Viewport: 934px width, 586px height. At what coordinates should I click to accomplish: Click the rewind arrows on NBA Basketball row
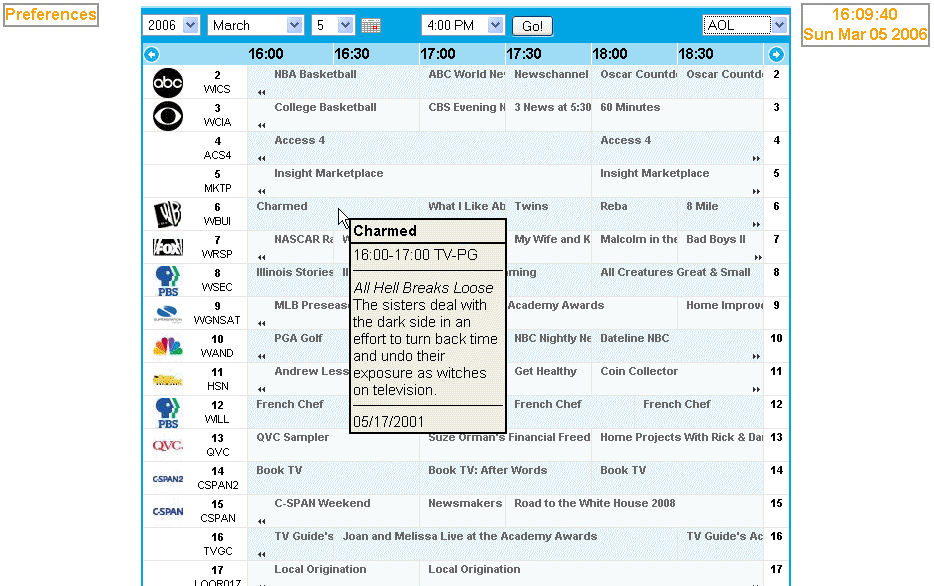point(261,92)
